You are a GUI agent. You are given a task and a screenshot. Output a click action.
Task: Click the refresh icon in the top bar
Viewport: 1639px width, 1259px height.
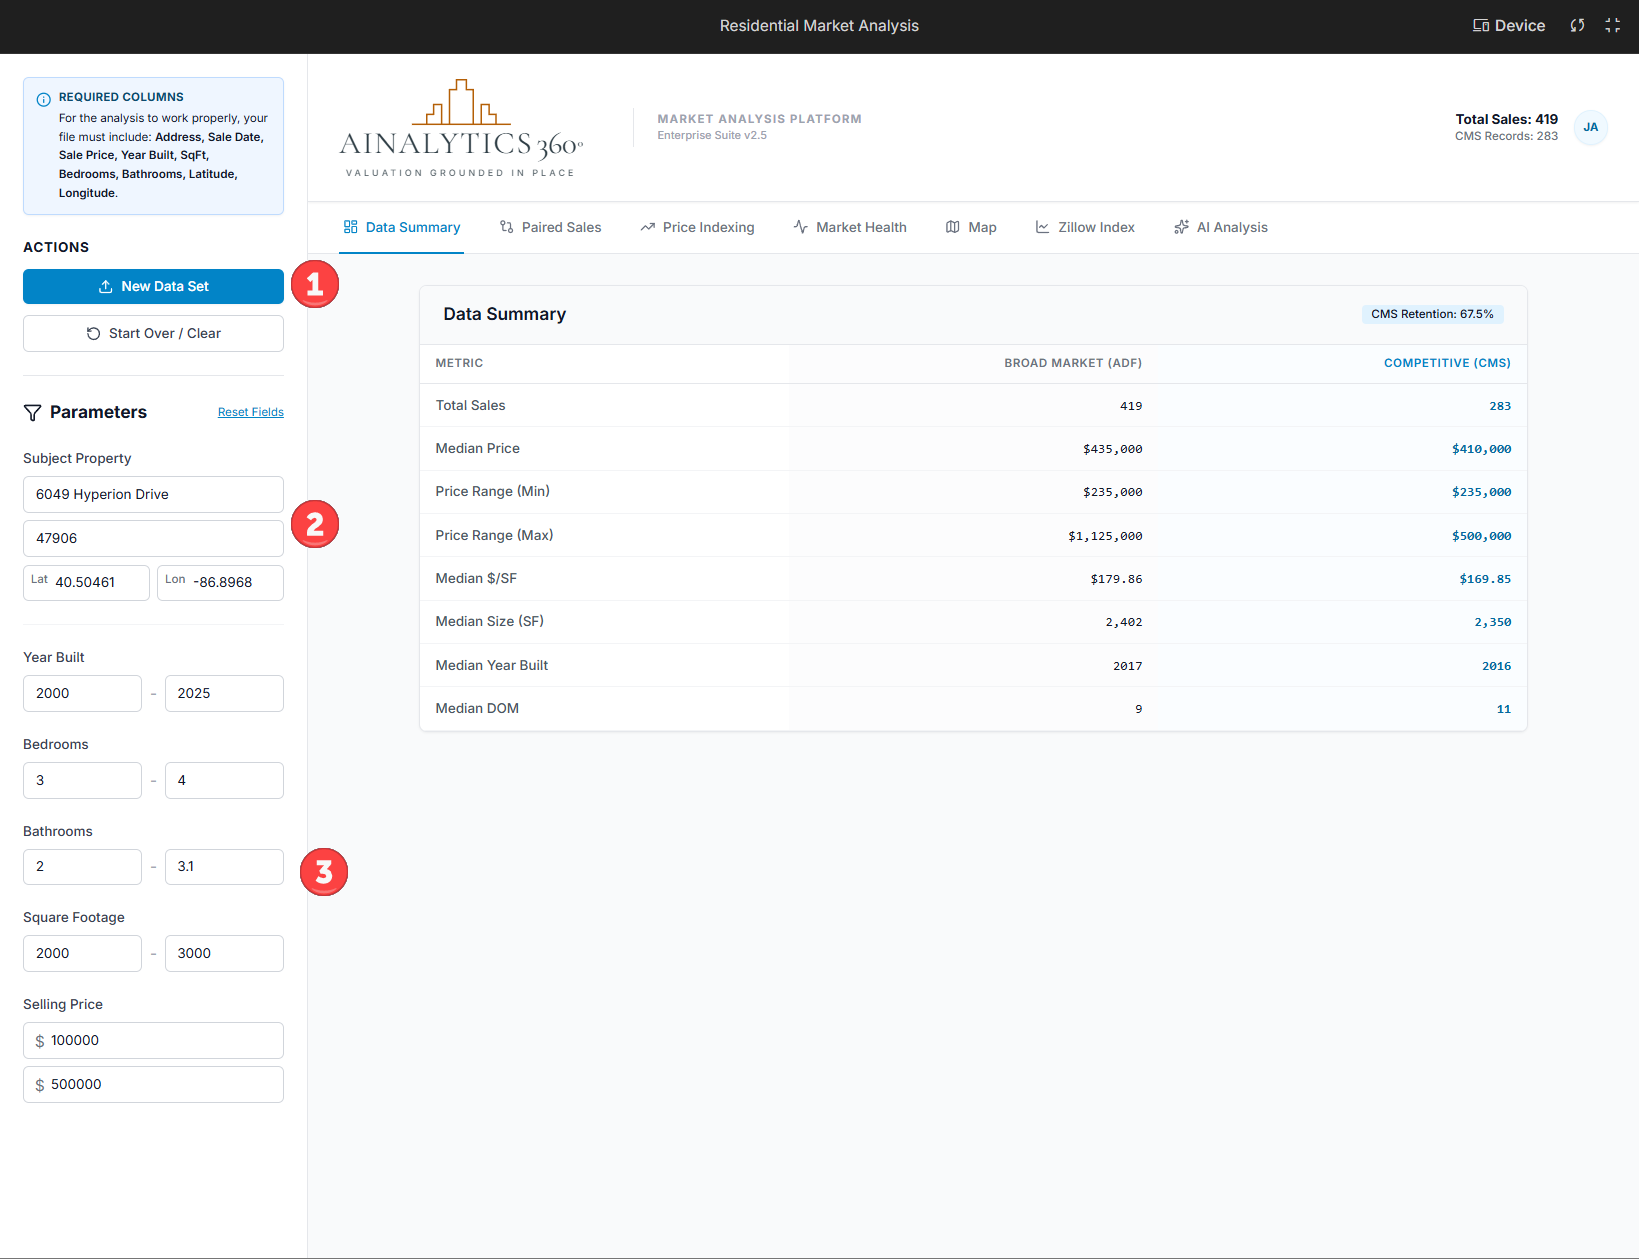click(1577, 25)
